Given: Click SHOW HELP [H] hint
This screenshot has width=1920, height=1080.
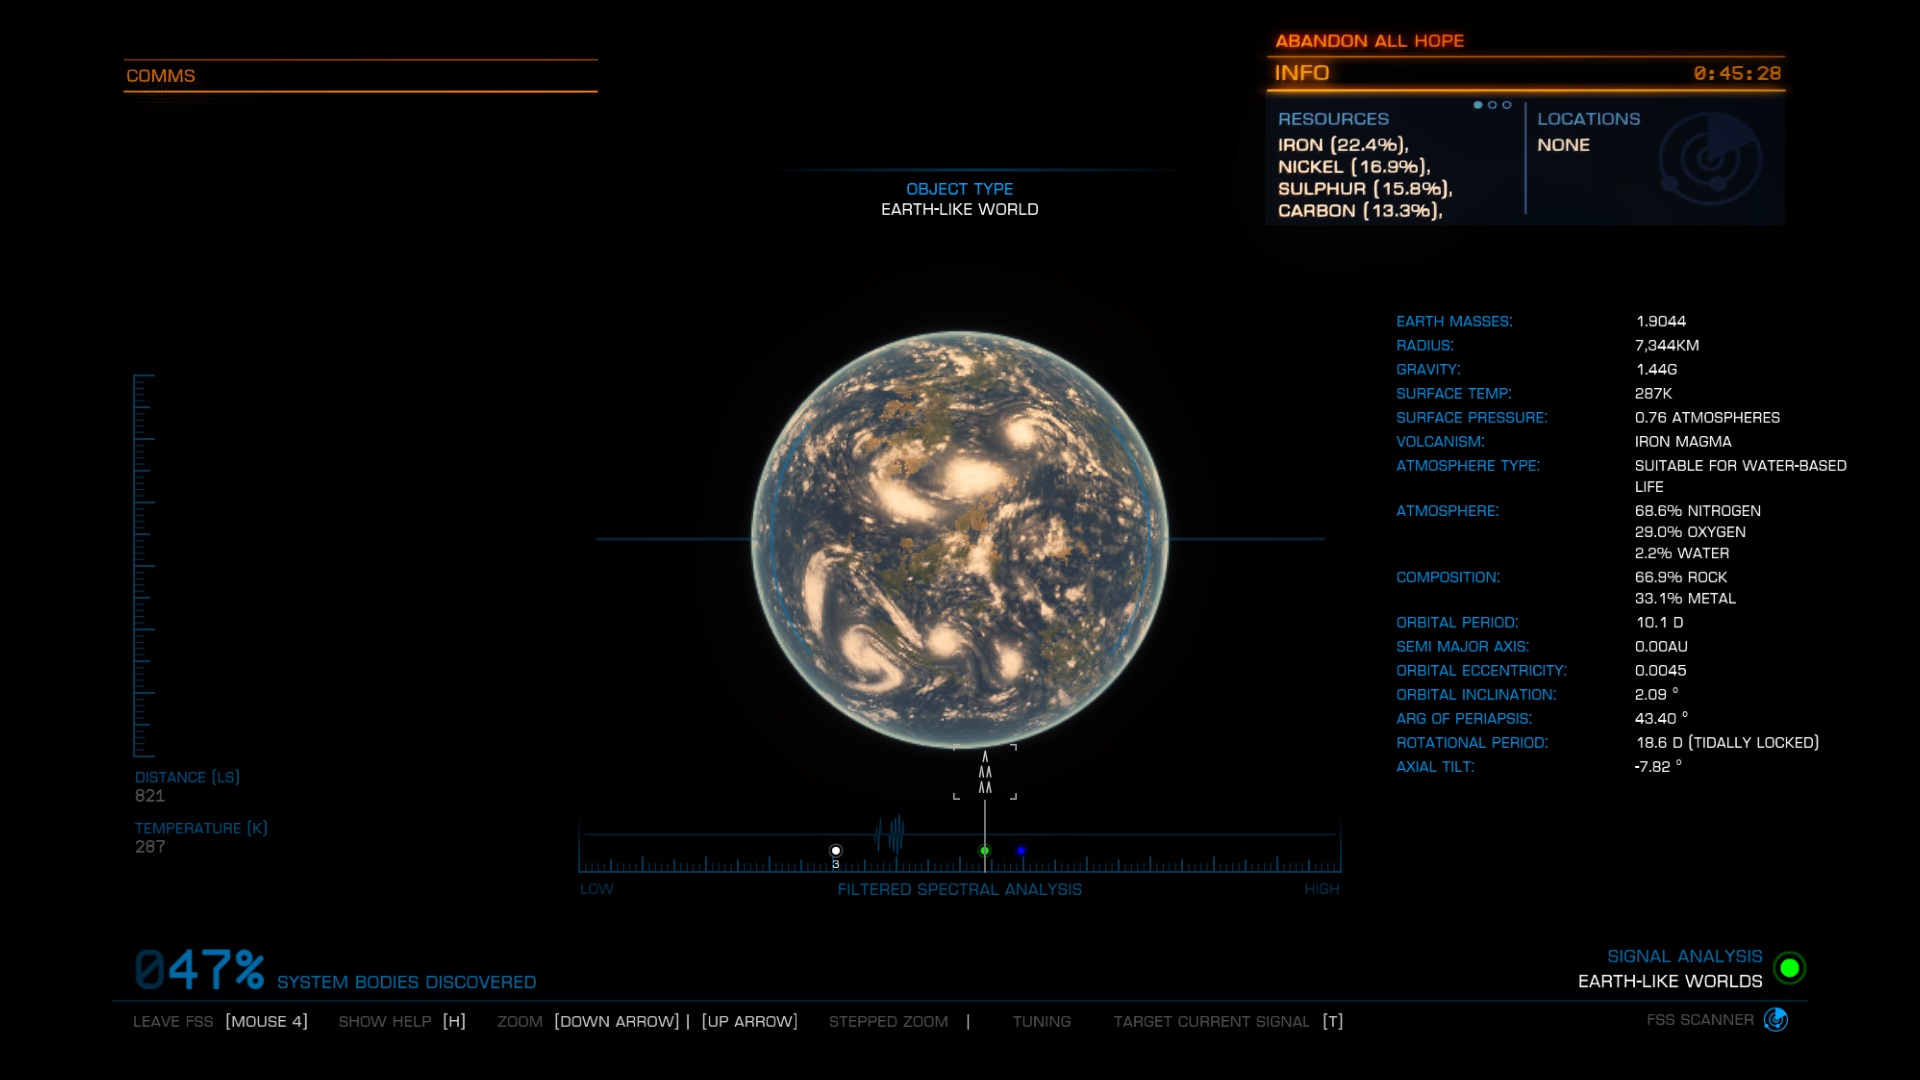Looking at the screenshot, I should pyautogui.click(x=402, y=1021).
